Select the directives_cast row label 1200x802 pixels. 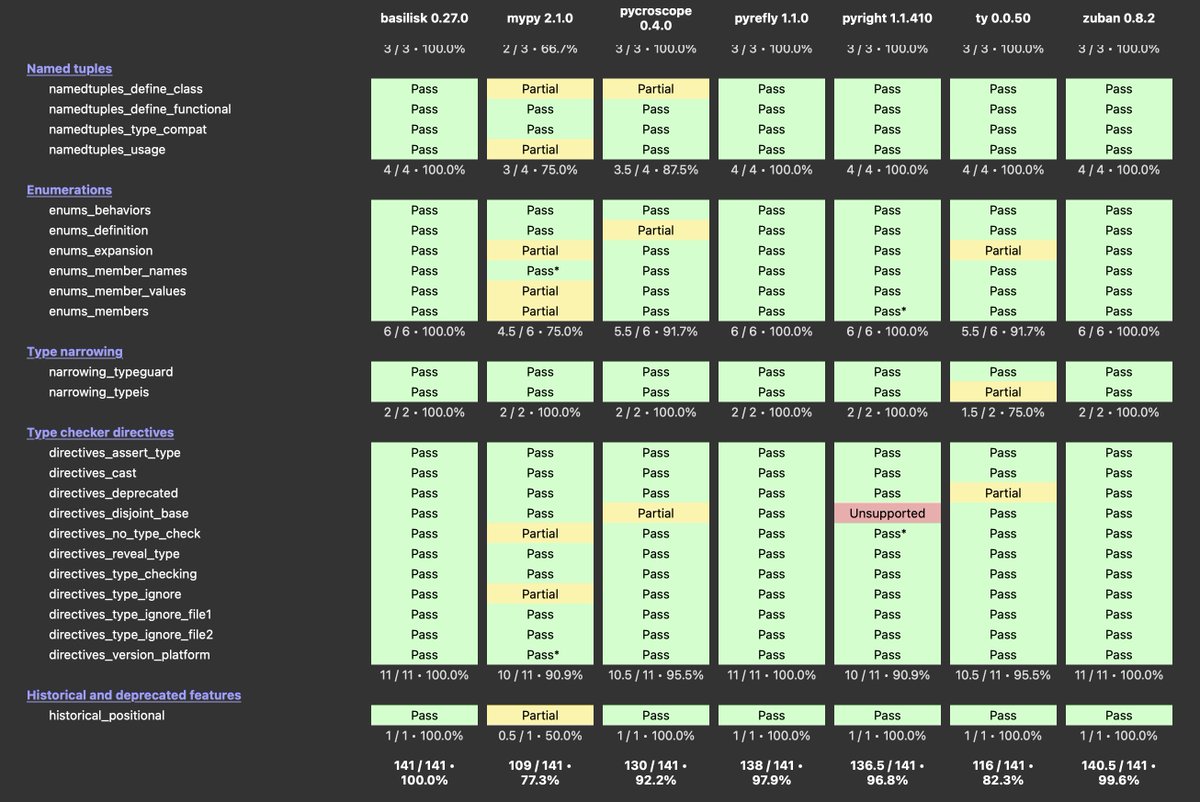click(x=92, y=473)
